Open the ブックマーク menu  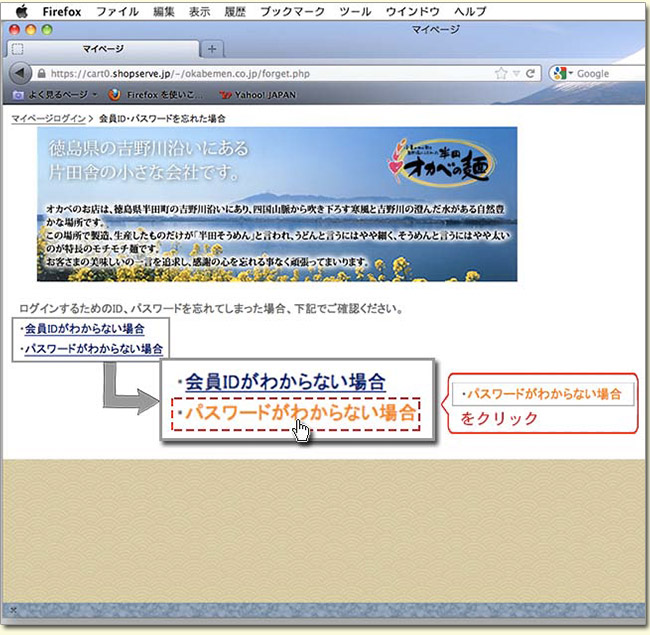coord(293,11)
